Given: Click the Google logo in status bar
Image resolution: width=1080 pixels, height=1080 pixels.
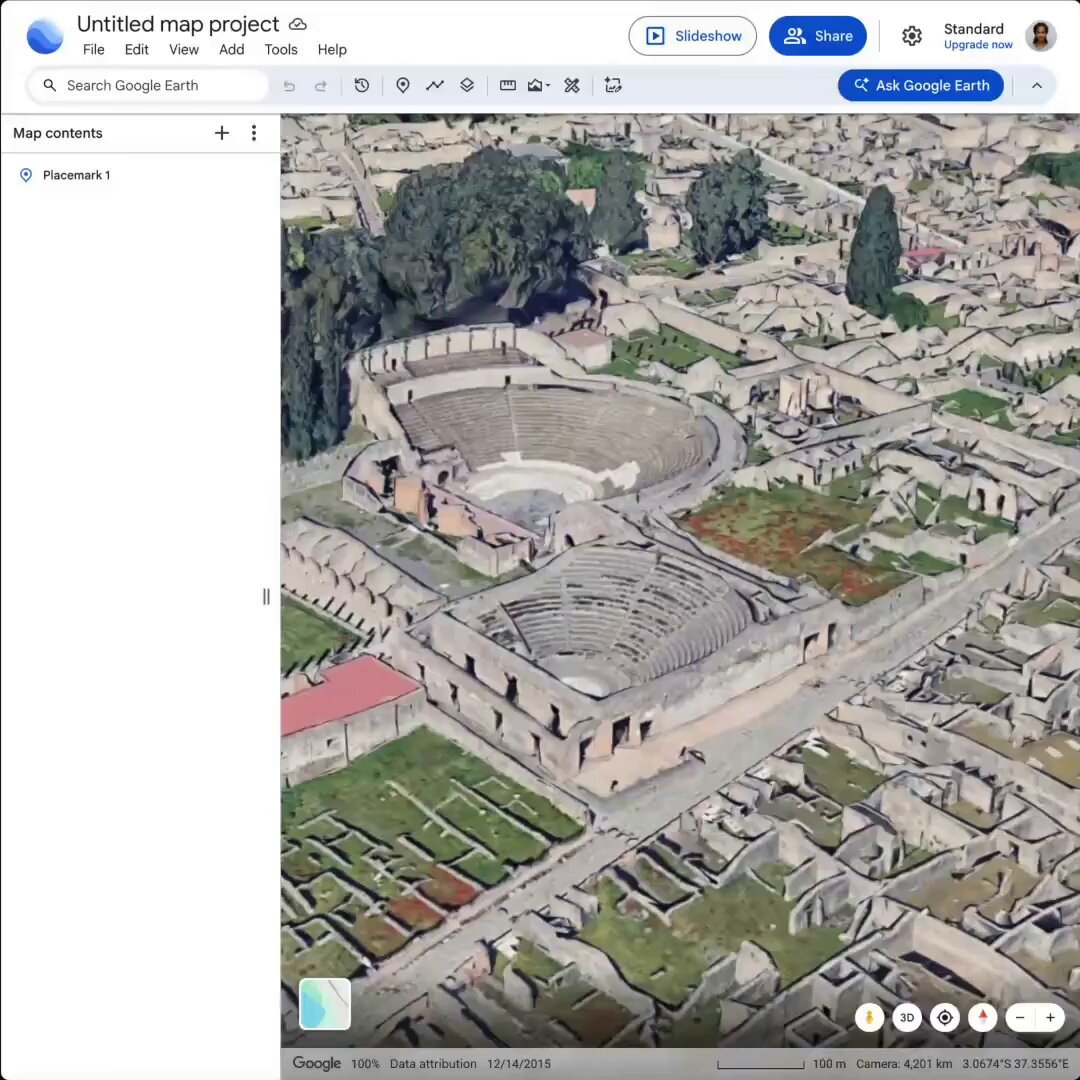Looking at the screenshot, I should (x=316, y=1063).
